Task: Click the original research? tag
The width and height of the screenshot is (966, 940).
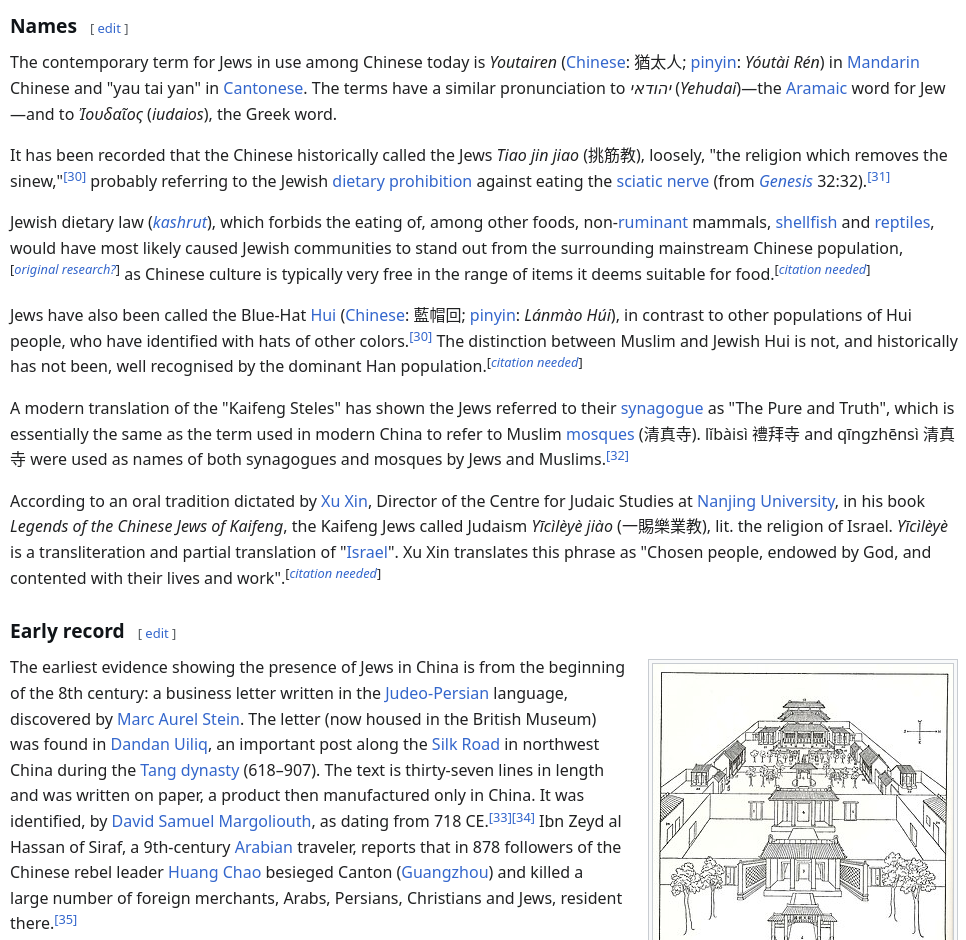Action: click(65, 269)
